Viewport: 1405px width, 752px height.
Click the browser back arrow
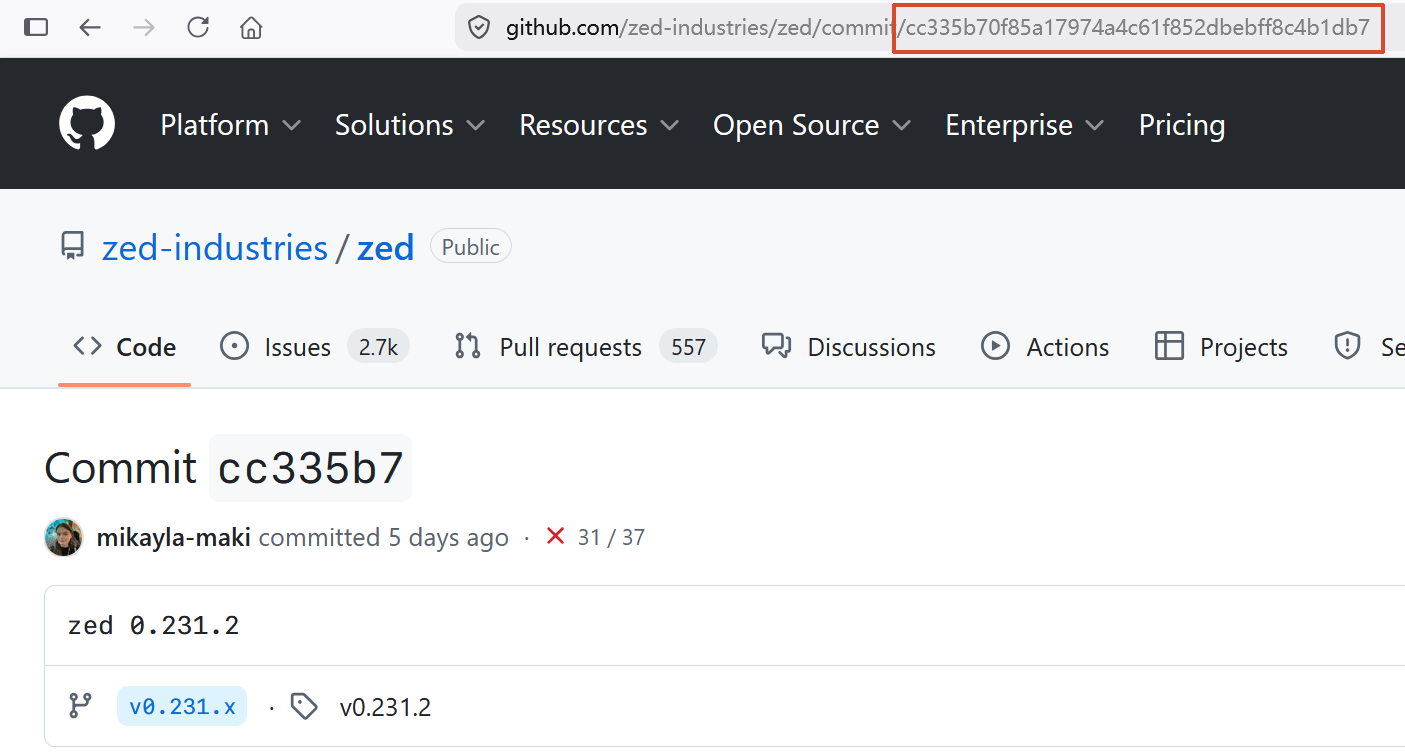[90, 27]
